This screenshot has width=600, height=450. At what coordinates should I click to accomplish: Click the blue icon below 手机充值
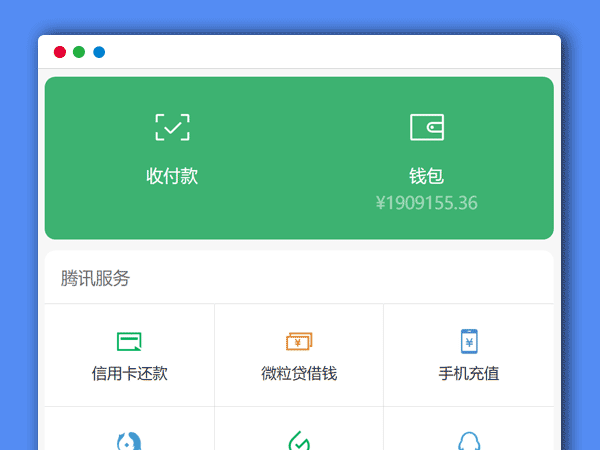point(469,441)
